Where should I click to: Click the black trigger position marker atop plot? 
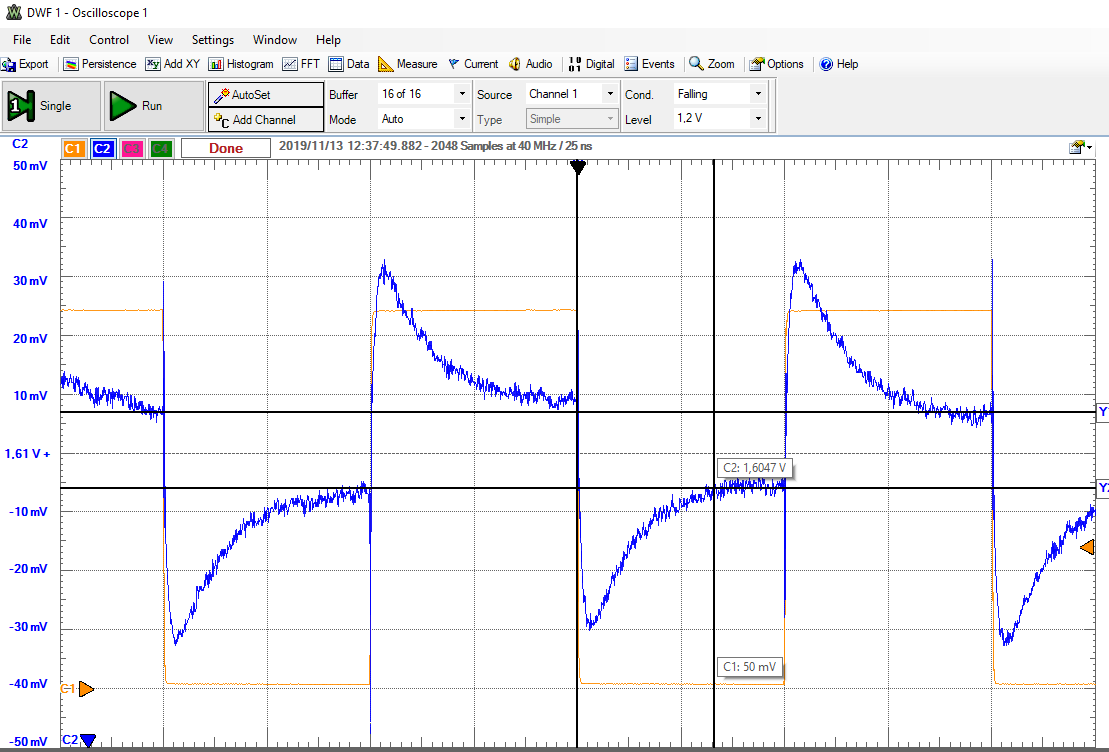(x=576, y=168)
